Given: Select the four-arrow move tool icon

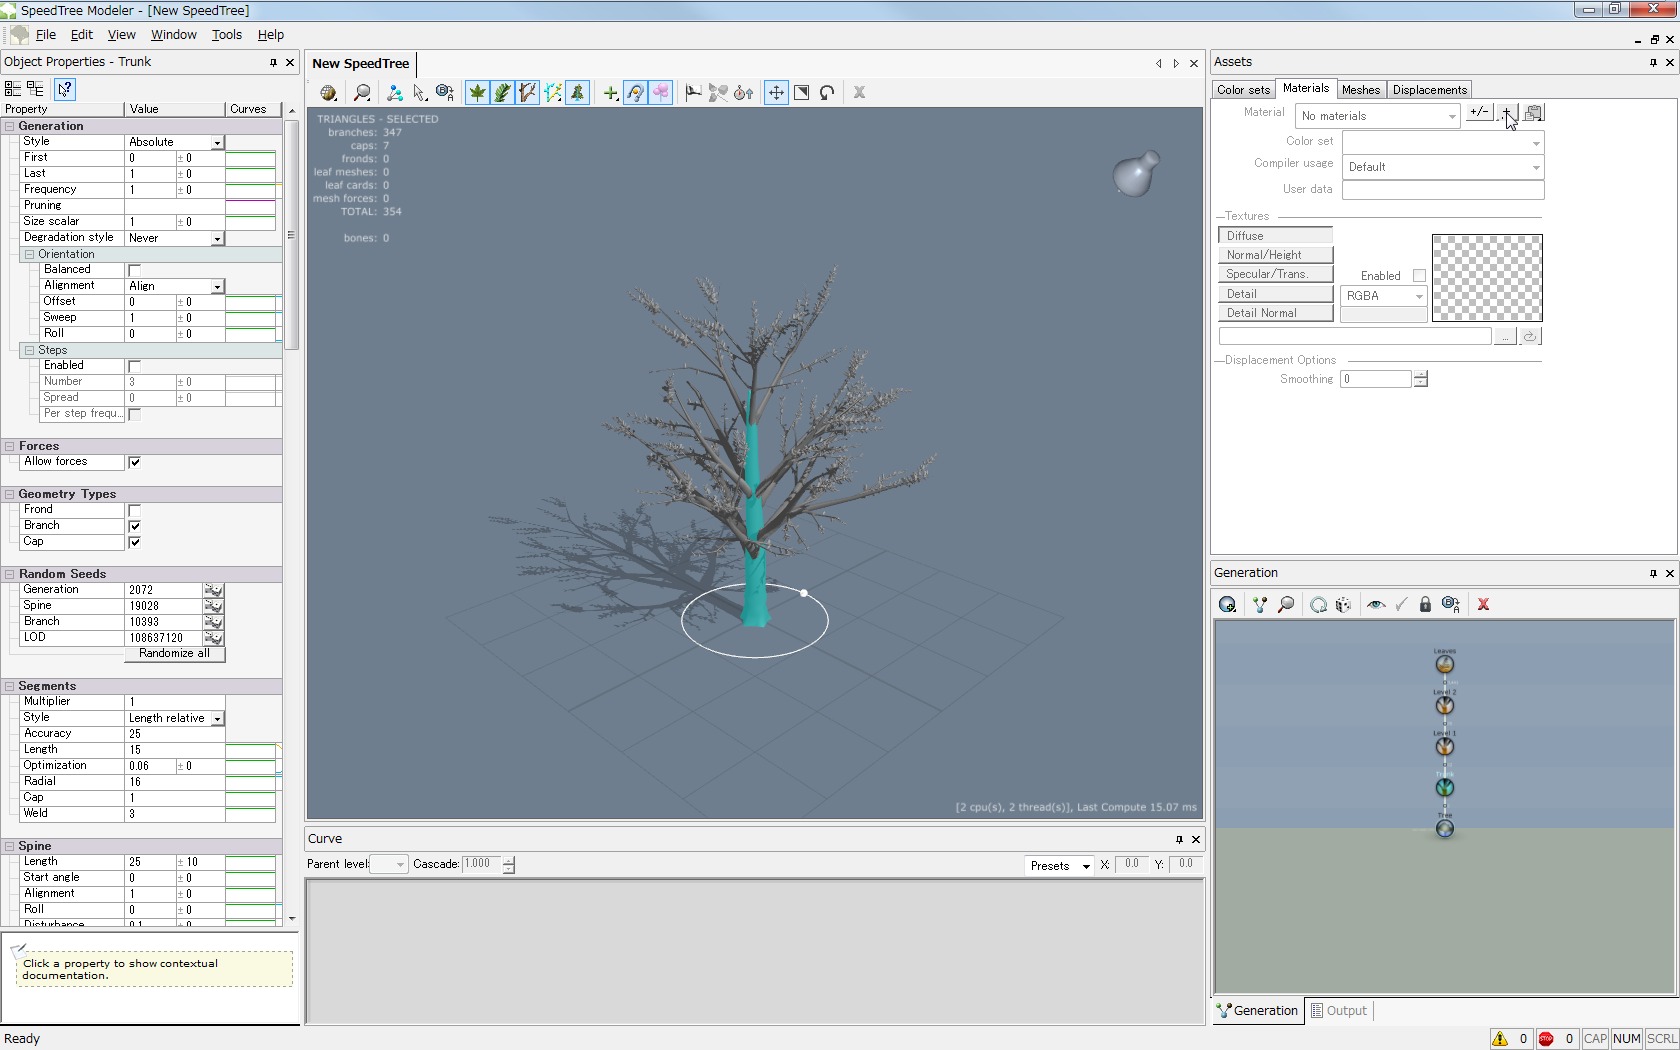Looking at the screenshot, I should tap(776, 93).
